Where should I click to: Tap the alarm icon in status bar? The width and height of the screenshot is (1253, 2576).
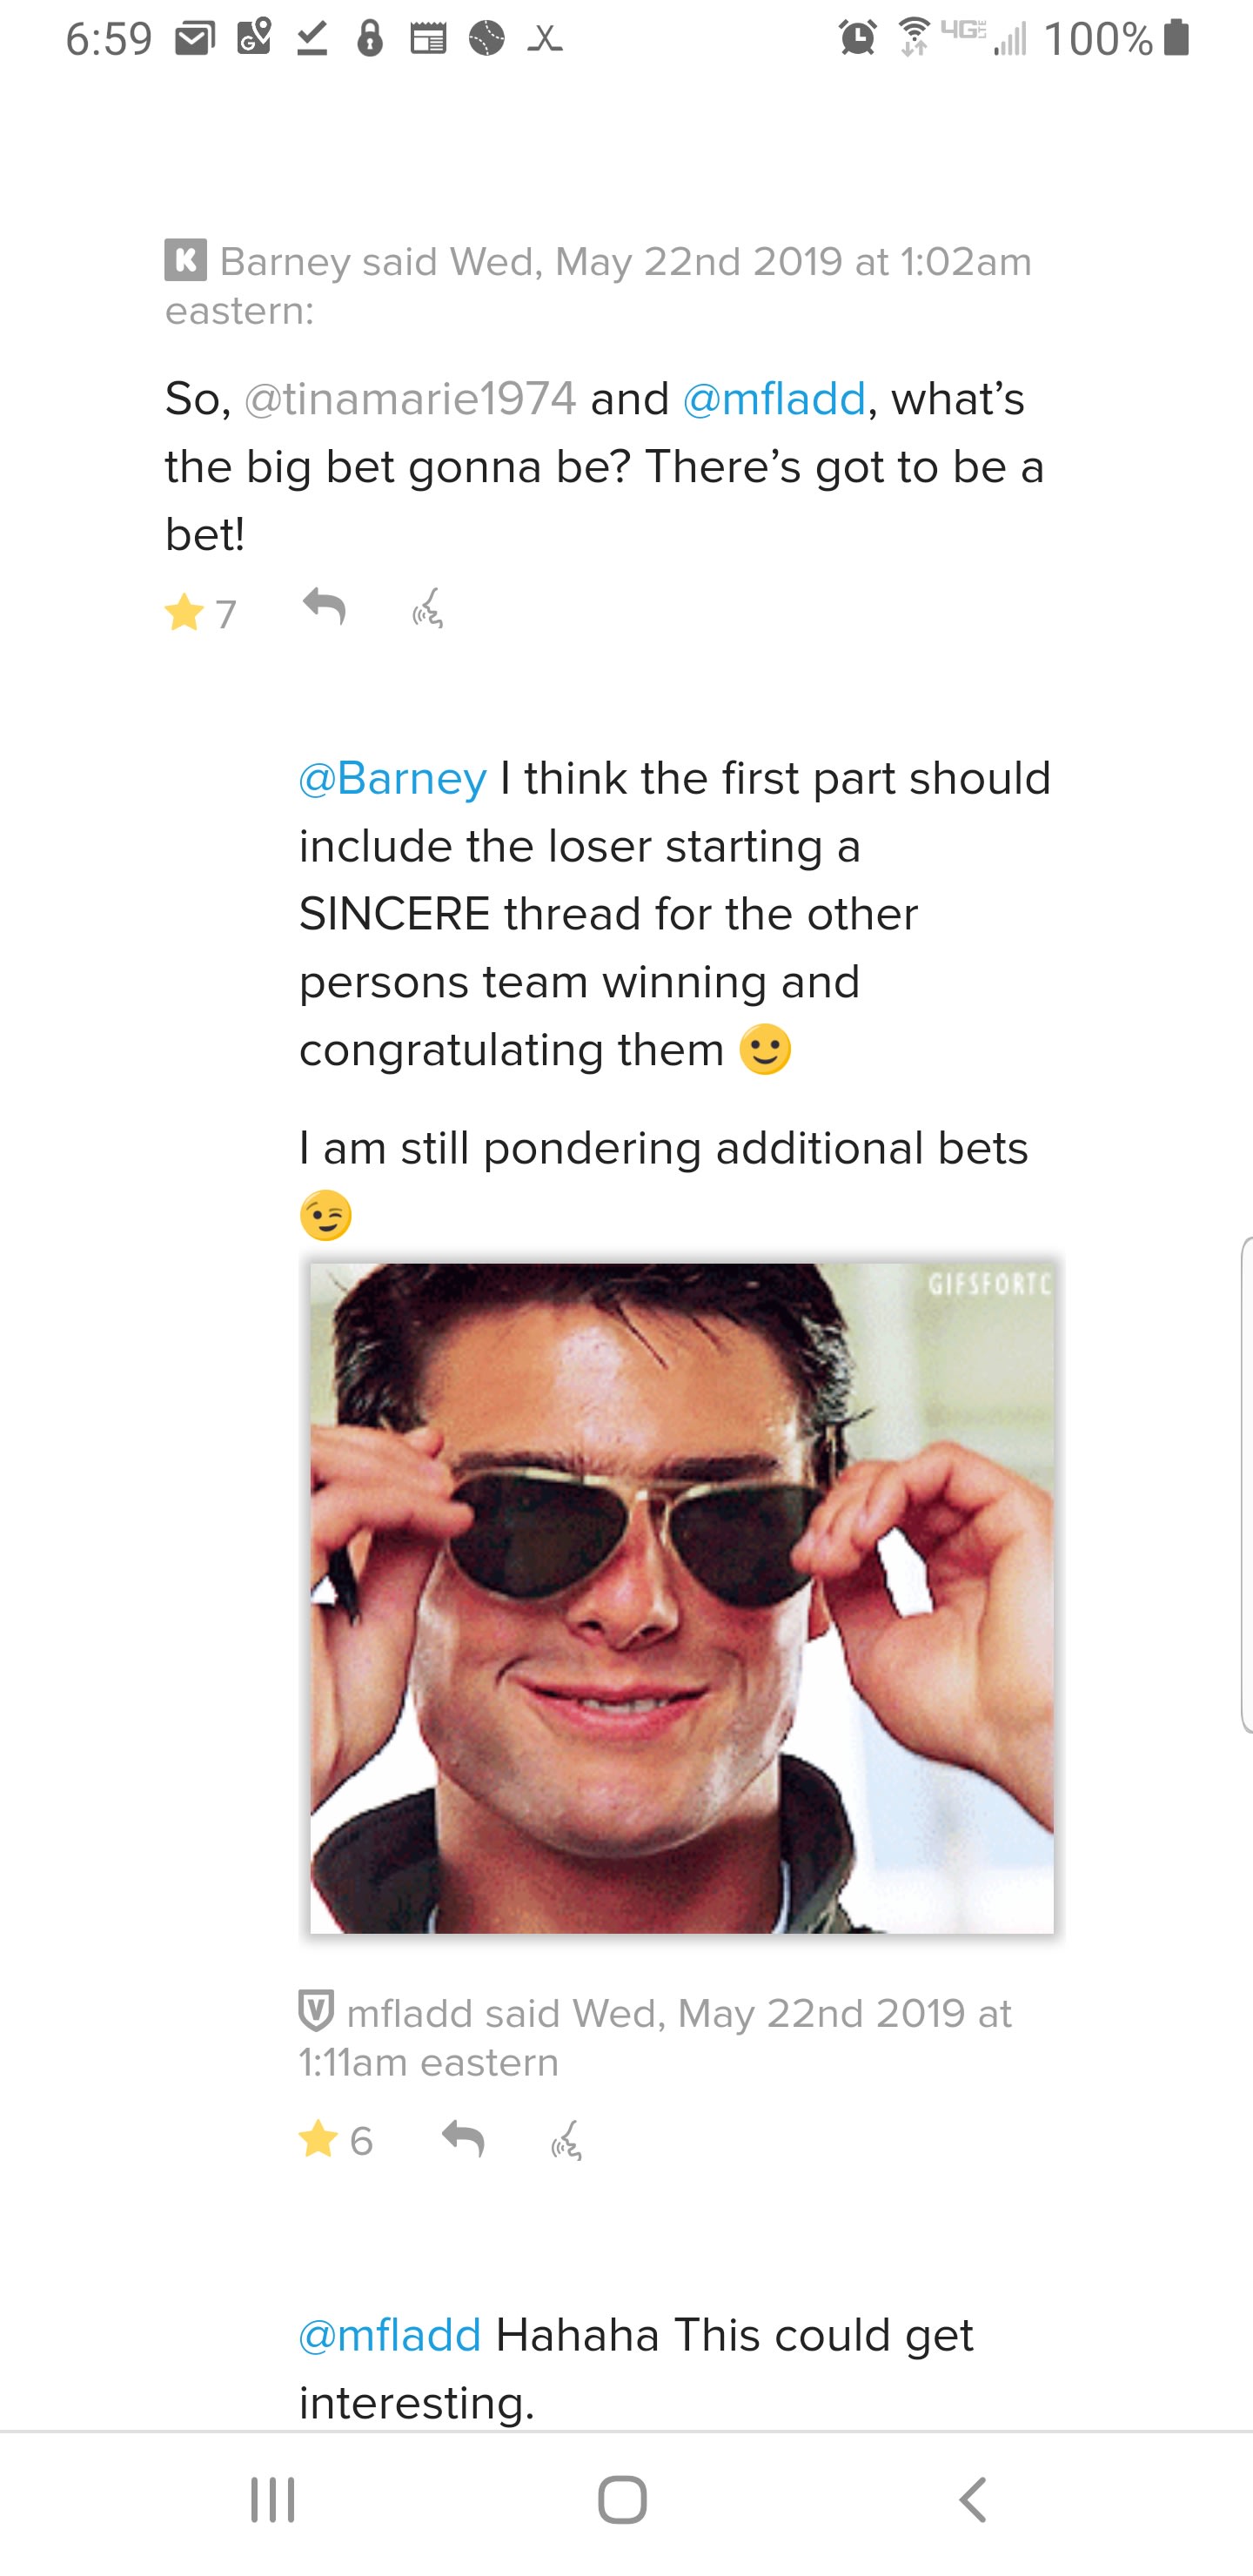point(857,39)
